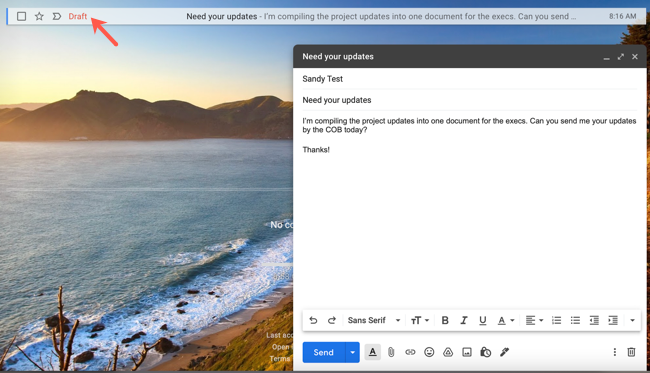
Task: Decrease the indent level
Action: click(594, 320)
